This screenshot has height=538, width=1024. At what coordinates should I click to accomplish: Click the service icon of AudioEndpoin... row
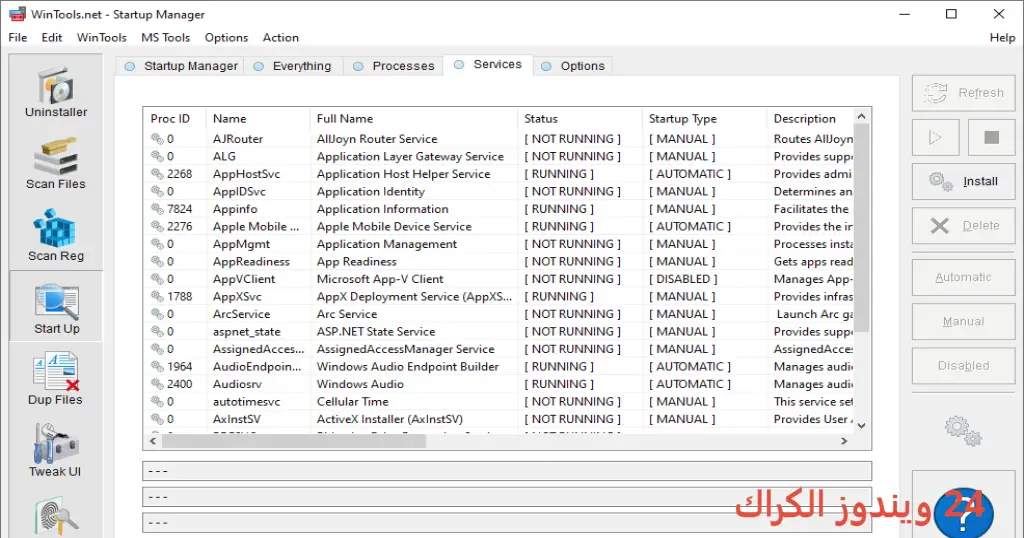coord(157,366)
